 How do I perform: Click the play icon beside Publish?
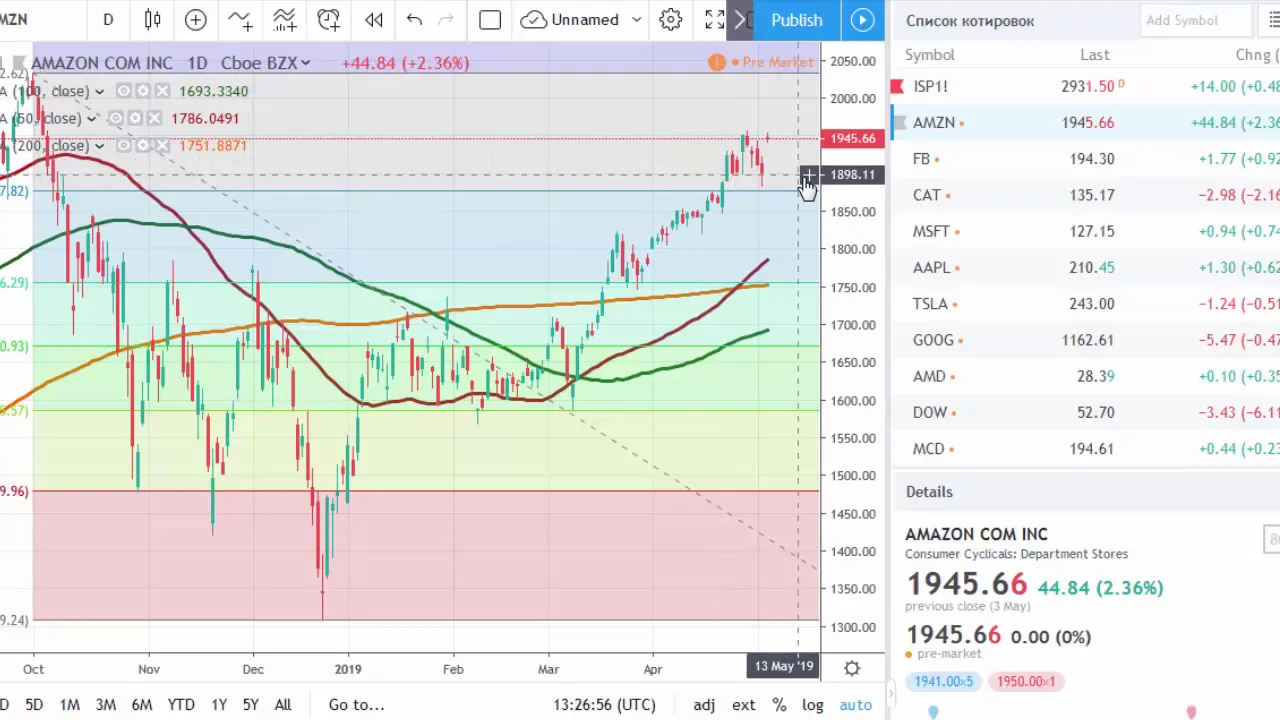(x=862, y=19)
